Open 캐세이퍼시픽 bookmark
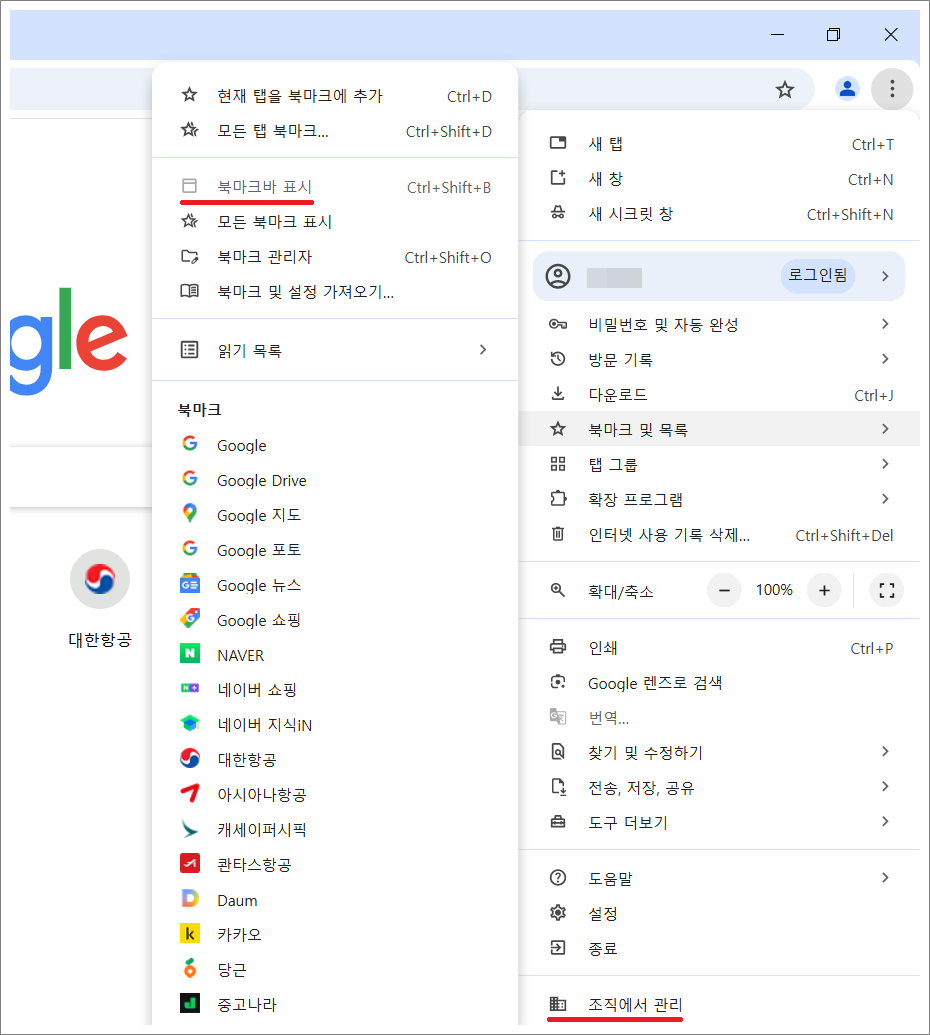 [x=335, y=830]
